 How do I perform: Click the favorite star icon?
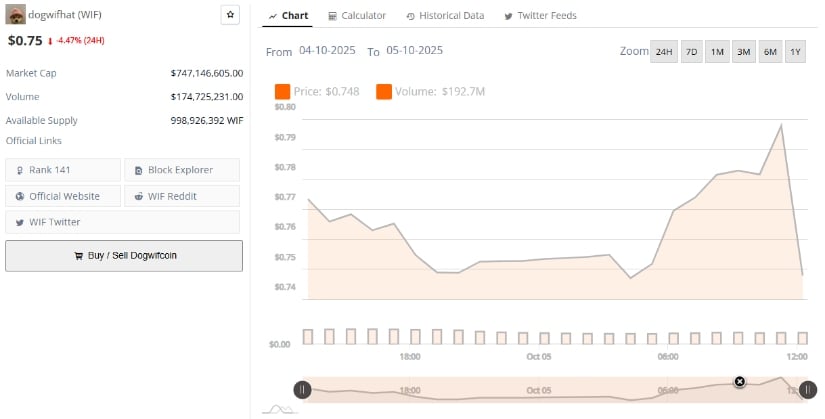(x=230, y=15)
